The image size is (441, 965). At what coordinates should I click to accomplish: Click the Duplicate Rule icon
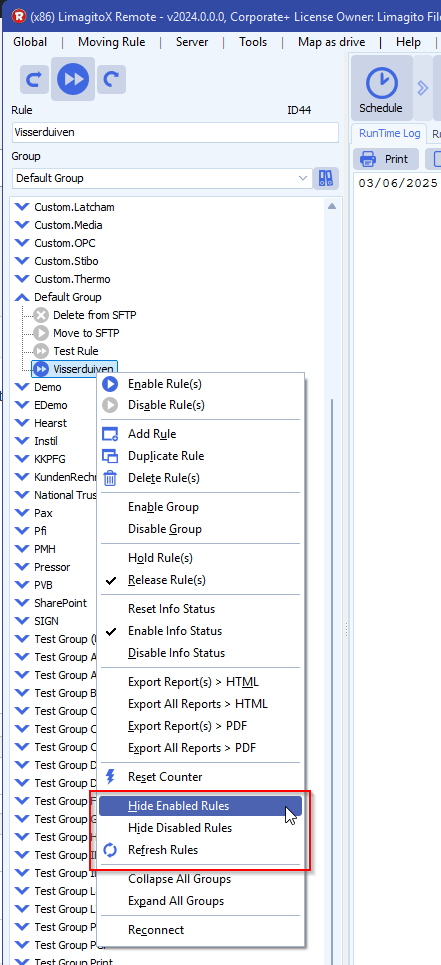point(110,456)
